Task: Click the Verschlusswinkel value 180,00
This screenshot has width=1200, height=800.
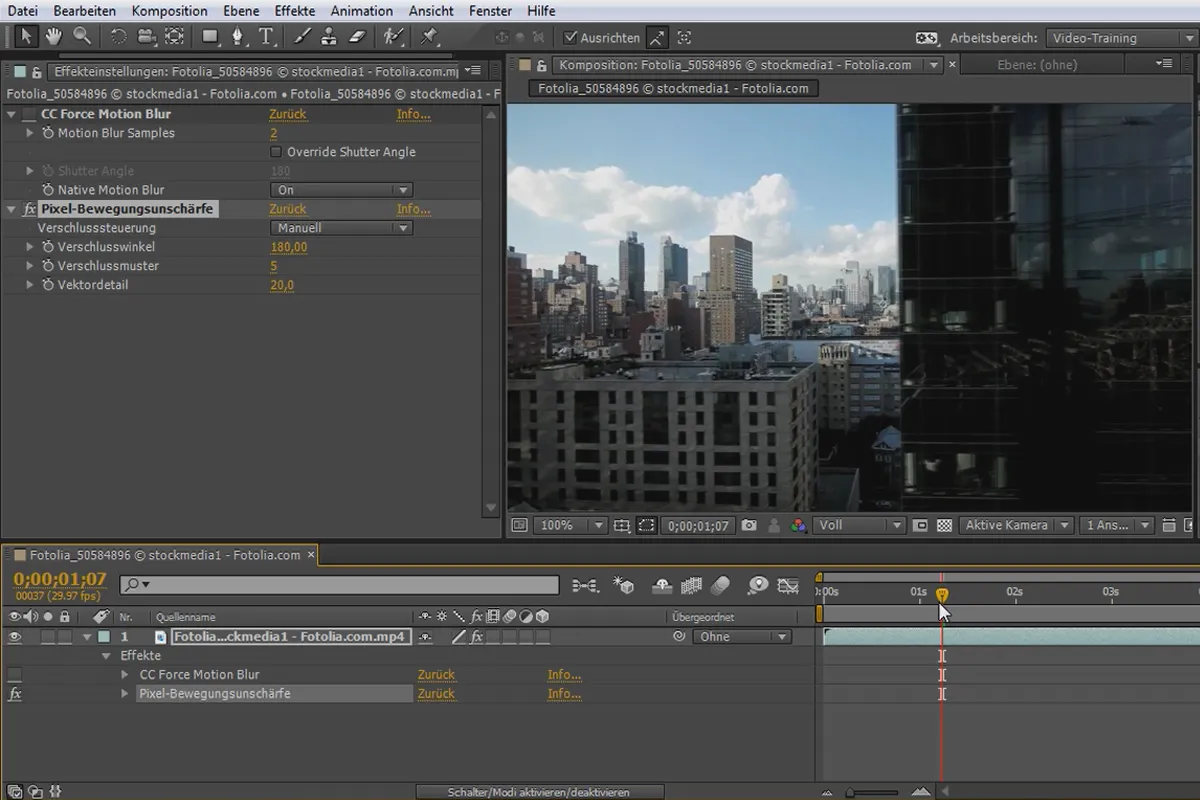Action: 288,247
